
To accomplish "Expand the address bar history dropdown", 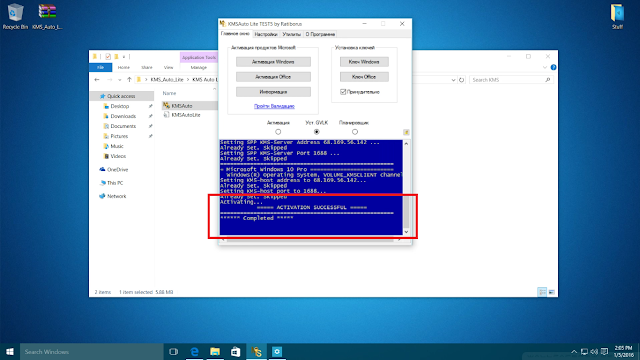I will click(453, 80).
